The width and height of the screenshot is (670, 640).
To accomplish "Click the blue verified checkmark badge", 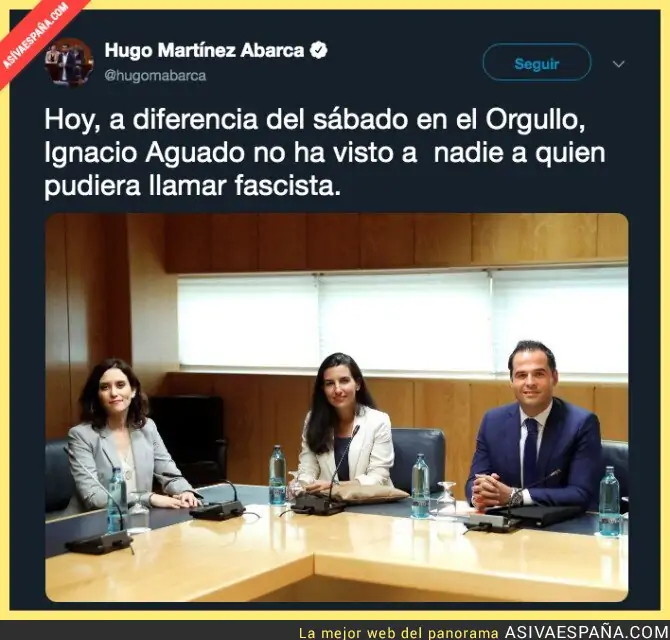I will pyautogui.click(x=318, y=50).
